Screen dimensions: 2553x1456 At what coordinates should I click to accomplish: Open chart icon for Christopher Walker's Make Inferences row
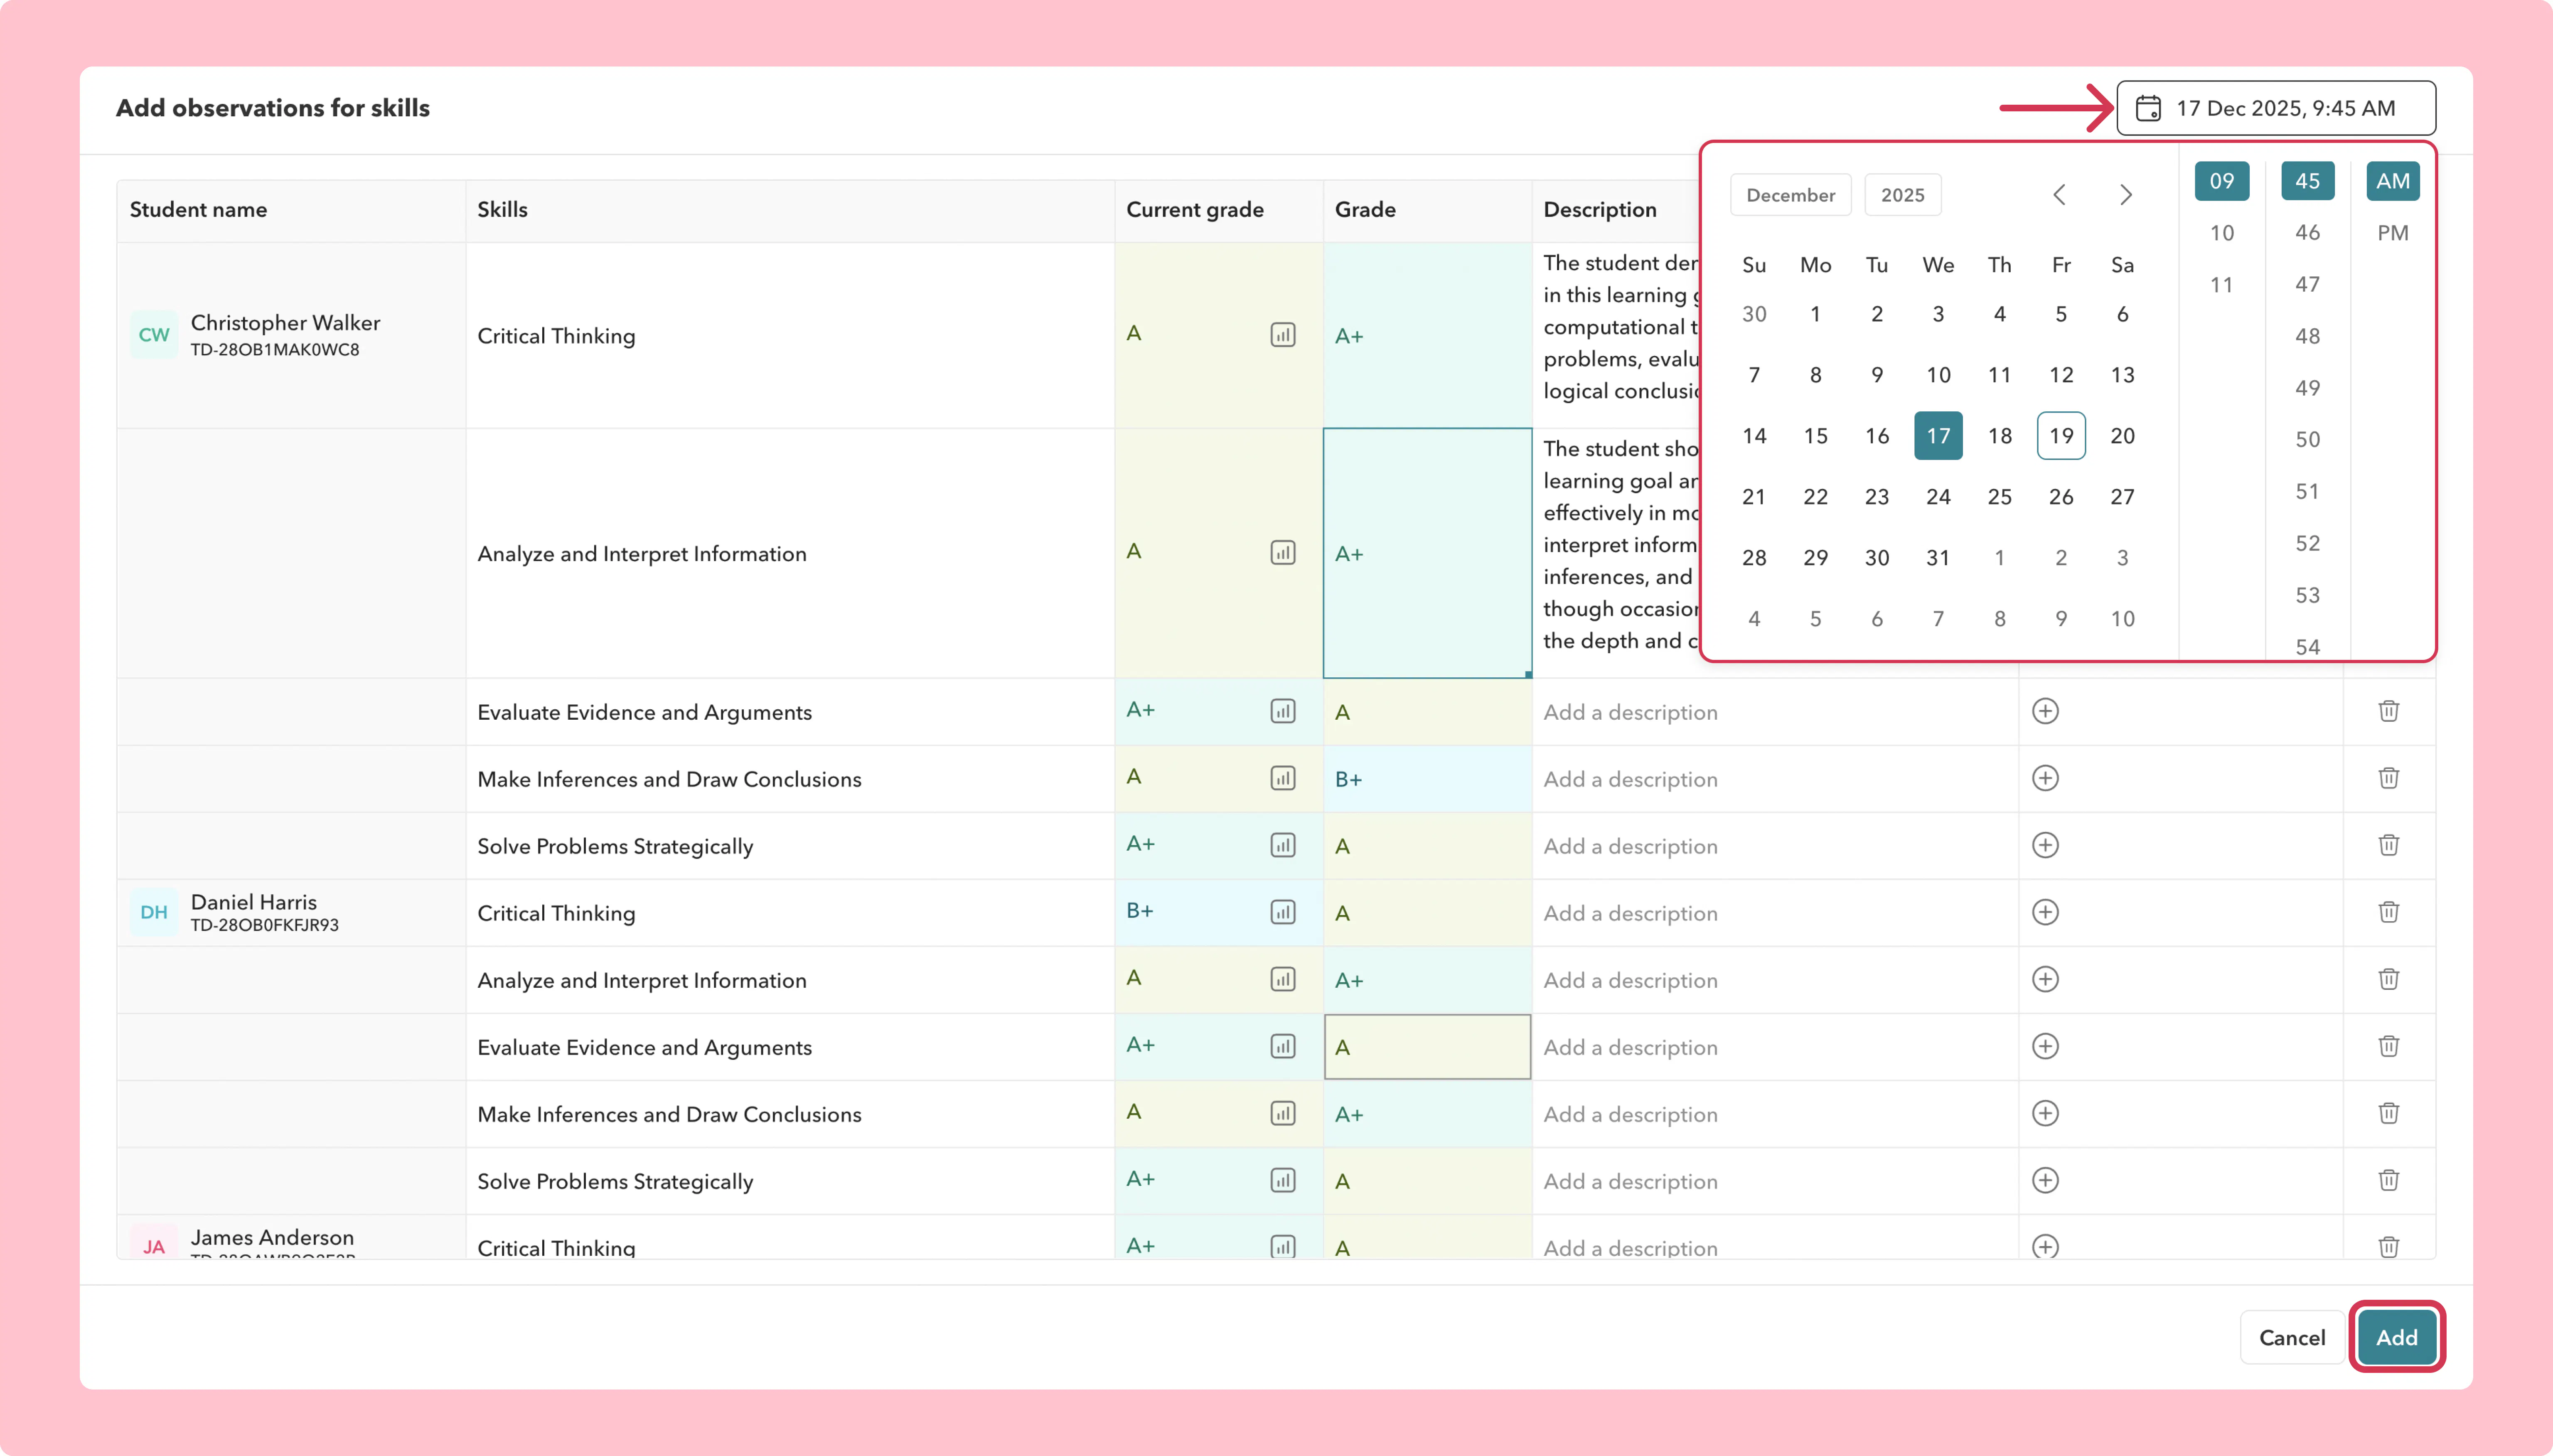coord(1283,778)
